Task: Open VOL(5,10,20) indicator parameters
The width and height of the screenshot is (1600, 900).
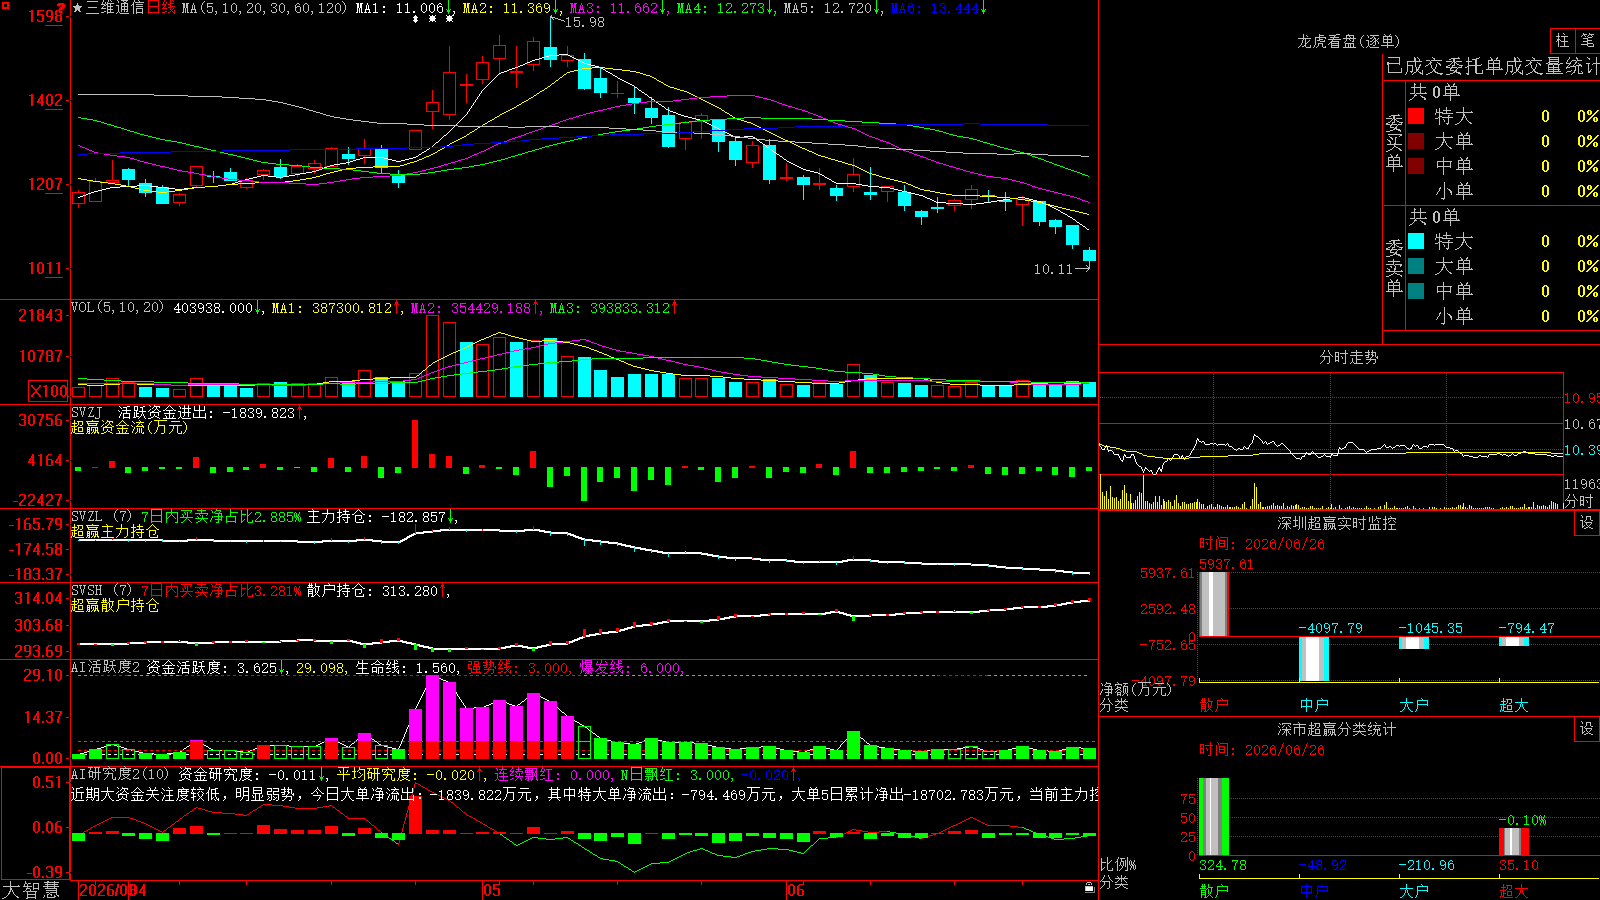Action: point(117,307)
